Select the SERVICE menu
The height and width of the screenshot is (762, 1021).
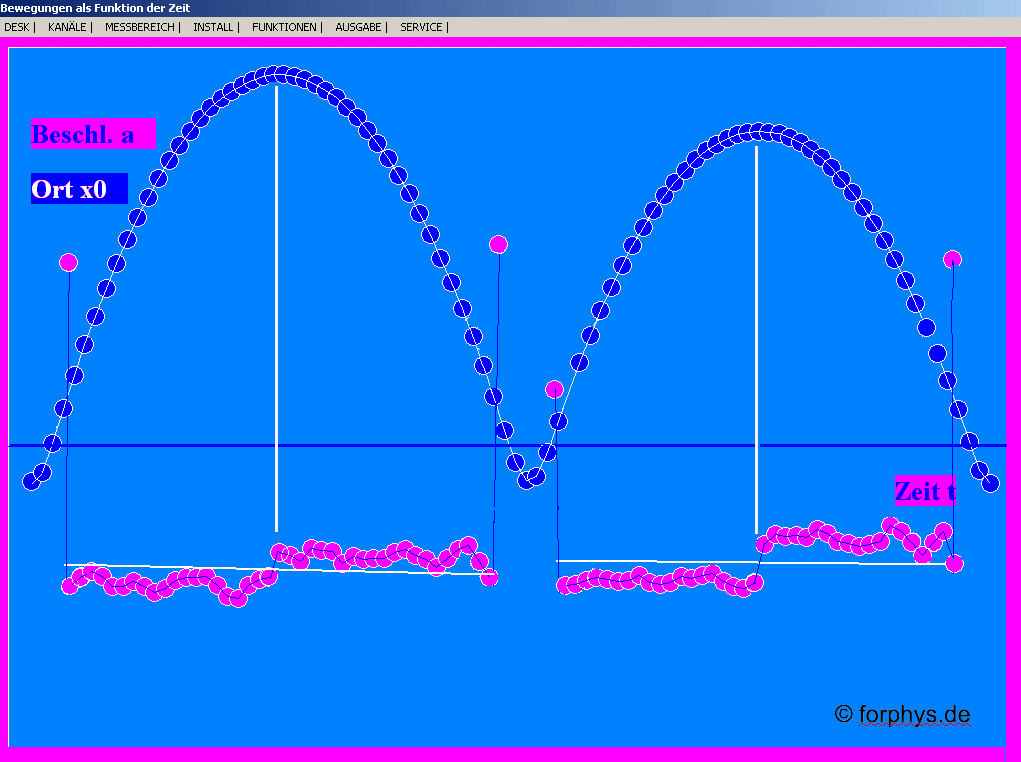tap(421, 27)
